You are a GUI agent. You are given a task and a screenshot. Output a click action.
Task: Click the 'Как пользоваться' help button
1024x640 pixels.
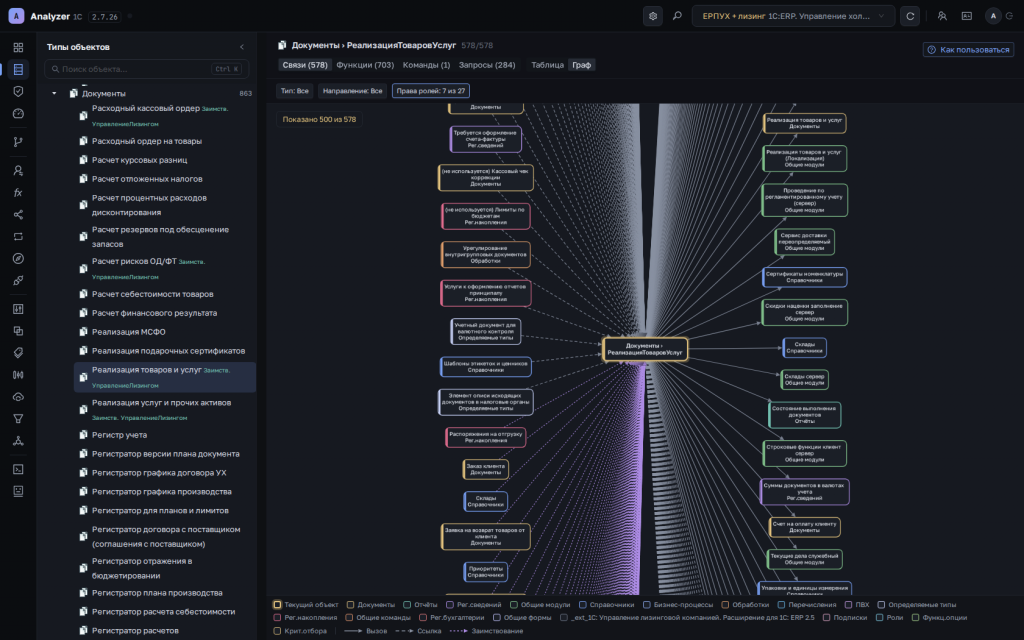coord(968,50)
